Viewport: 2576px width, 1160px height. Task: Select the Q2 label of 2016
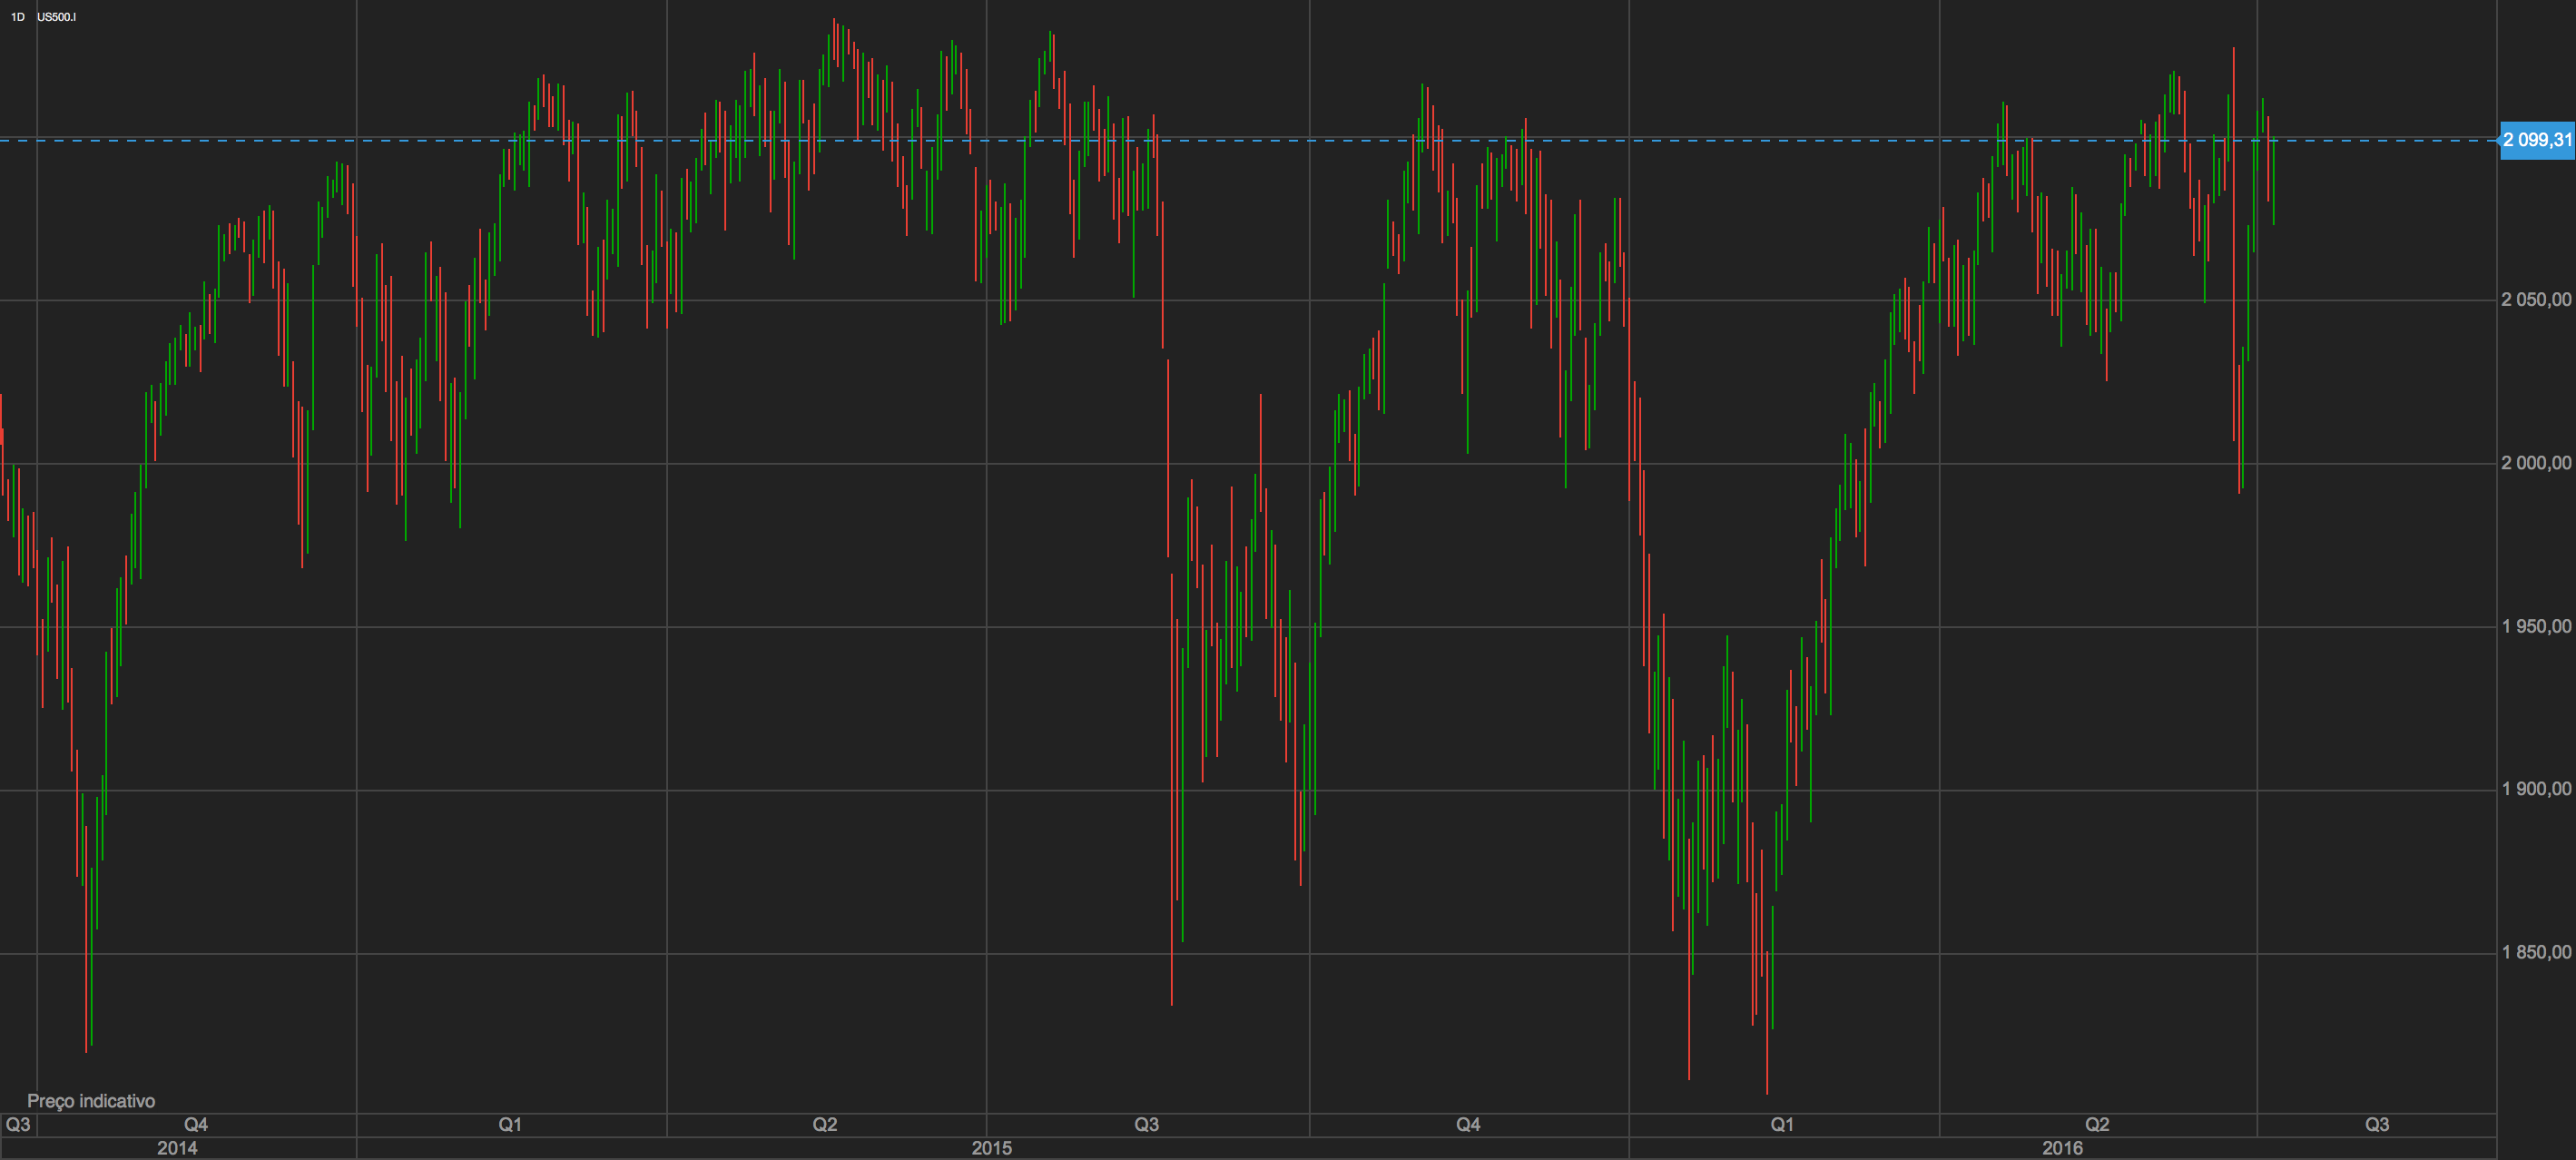(x=2097, y=1125)
